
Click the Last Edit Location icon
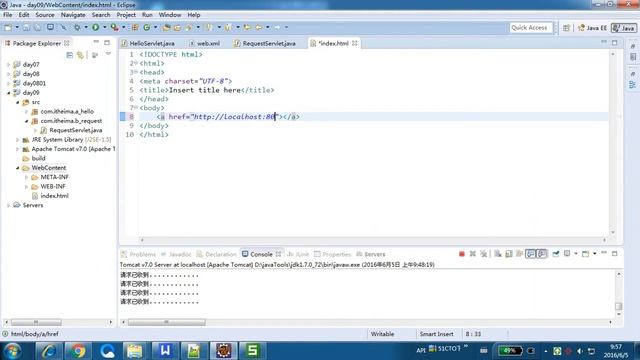pos(247,27)
